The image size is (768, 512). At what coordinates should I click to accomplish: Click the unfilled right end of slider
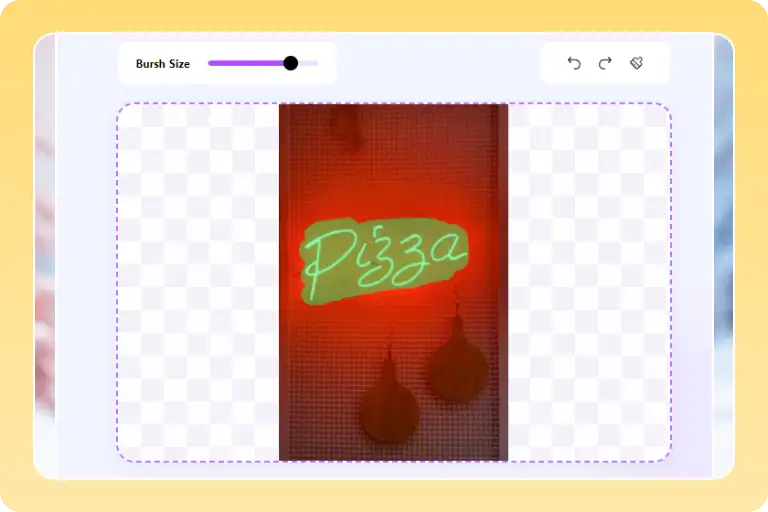(310, 63)
